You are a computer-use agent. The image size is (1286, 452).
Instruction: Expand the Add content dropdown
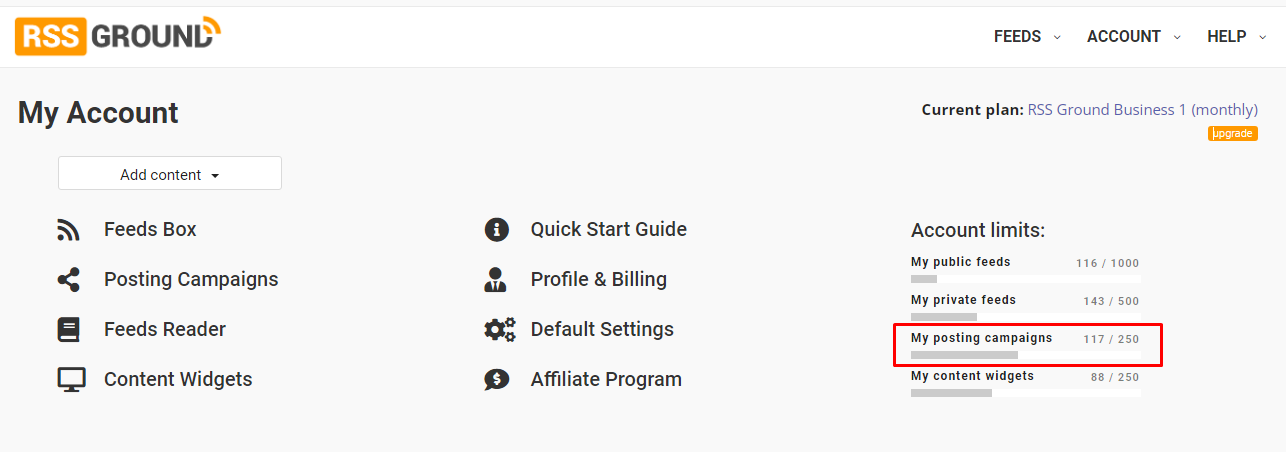(170, 173)
